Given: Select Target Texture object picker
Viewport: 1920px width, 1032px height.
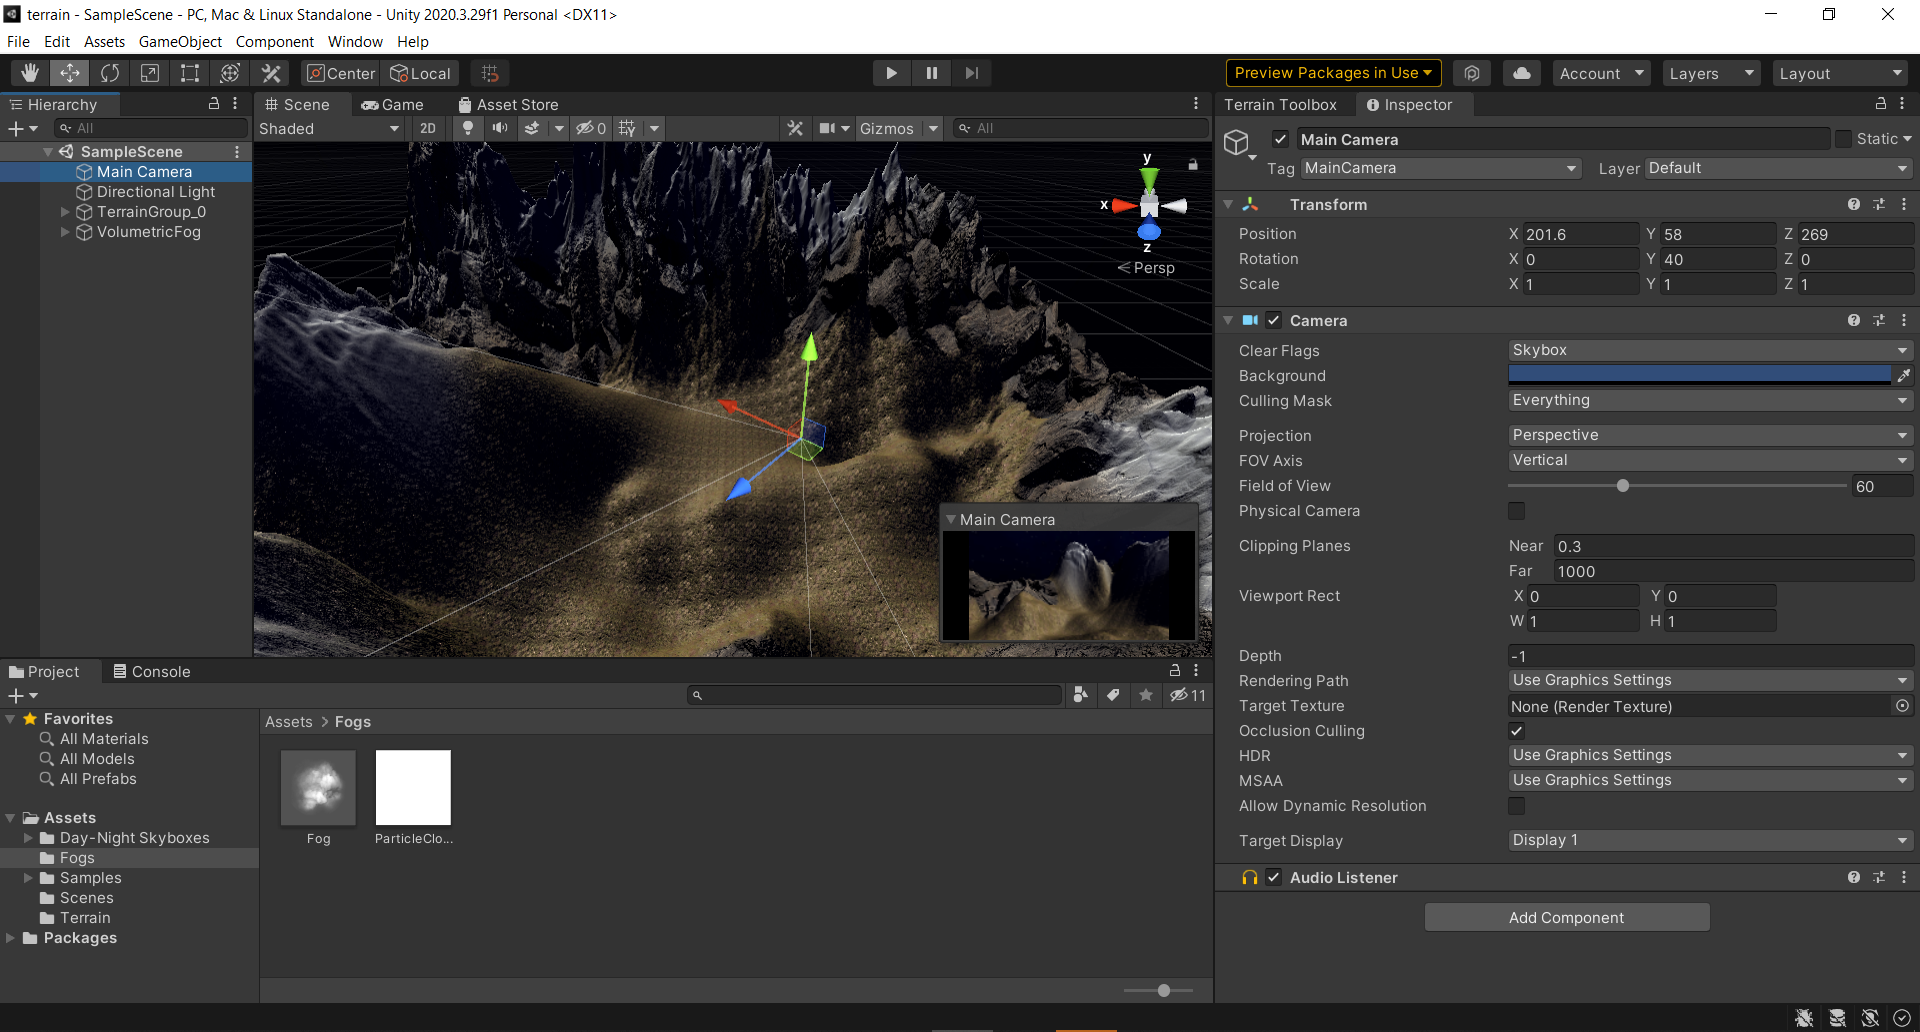Looking at the screenshot, I should click(1902, 706).
